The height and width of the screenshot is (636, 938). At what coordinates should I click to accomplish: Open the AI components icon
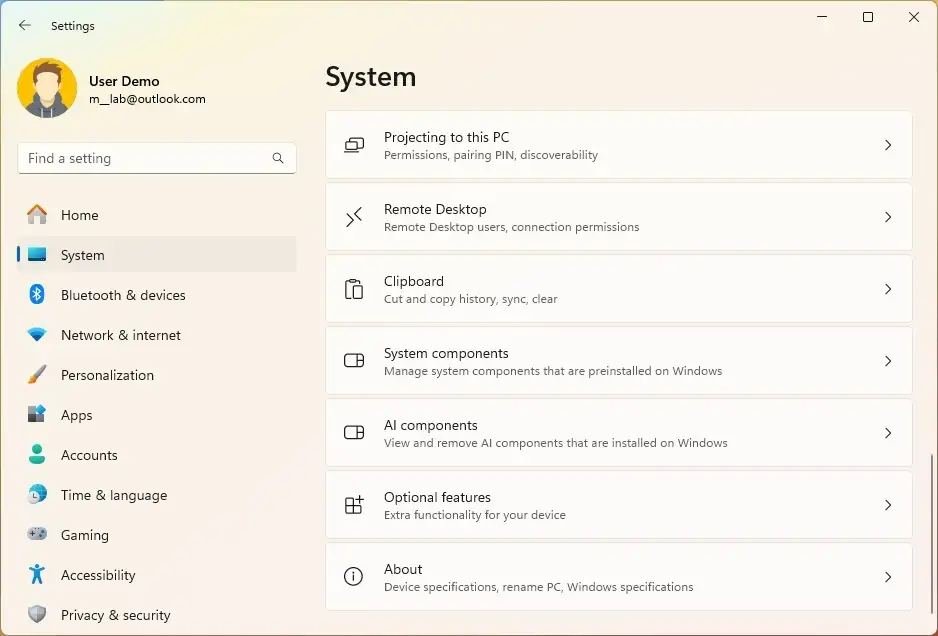pos(354,433)
